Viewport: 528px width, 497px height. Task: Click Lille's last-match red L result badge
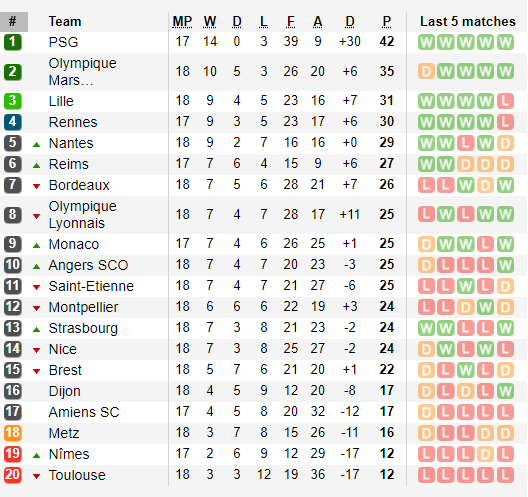[505, 101]
